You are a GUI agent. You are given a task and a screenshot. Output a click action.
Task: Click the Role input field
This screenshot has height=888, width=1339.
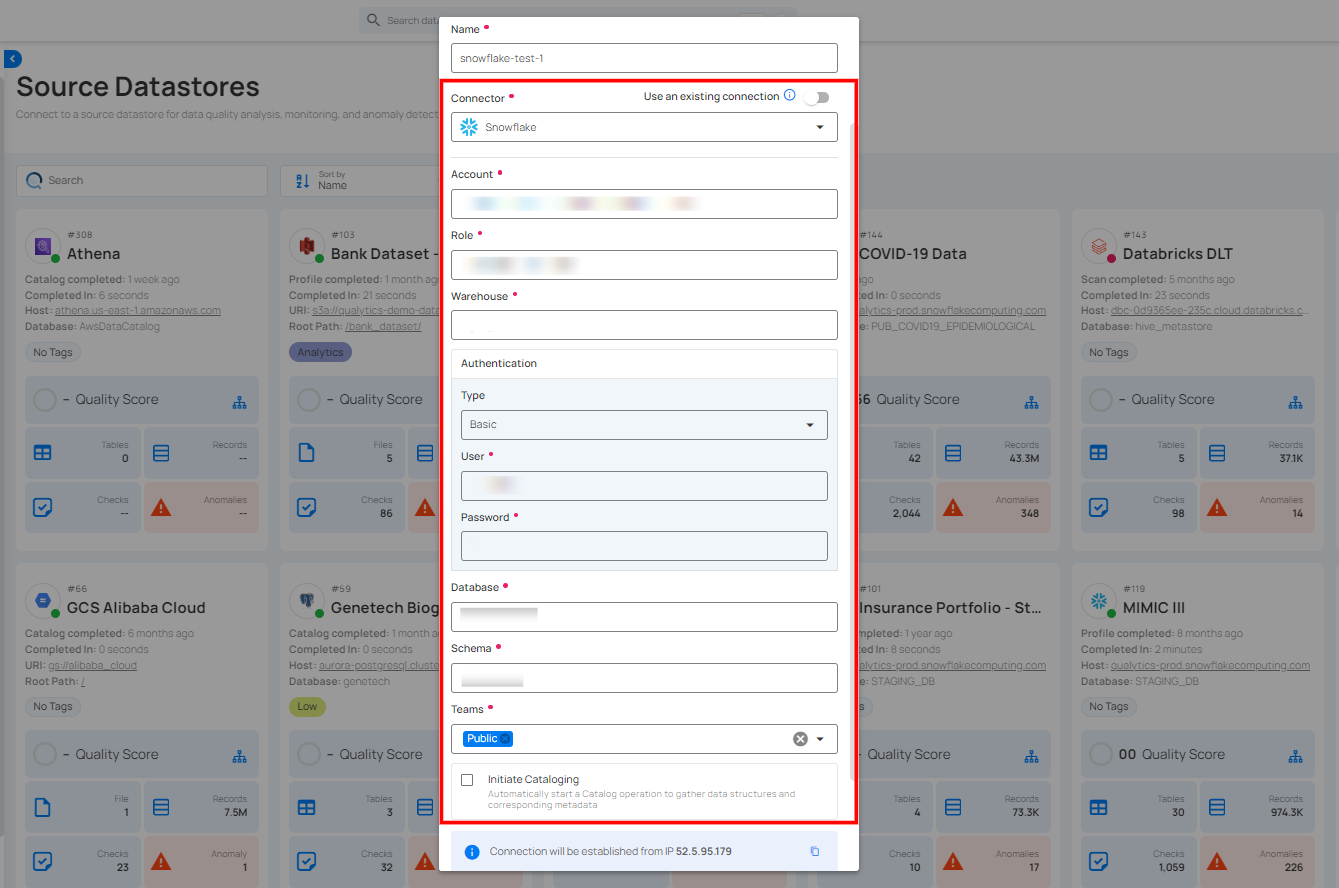pyautogui.click(x=644, y=265)
